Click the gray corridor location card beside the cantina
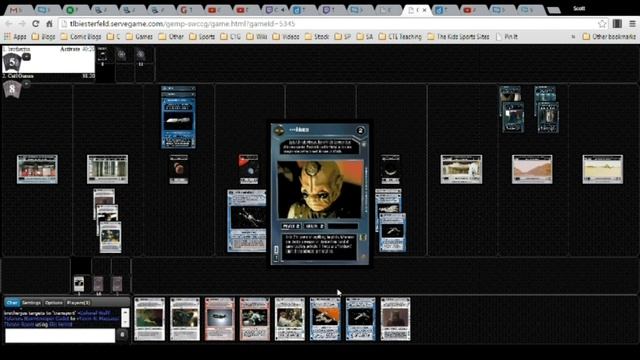Viewport: 640px width, 360px height. pyautogui.click(x=107, y=169)
